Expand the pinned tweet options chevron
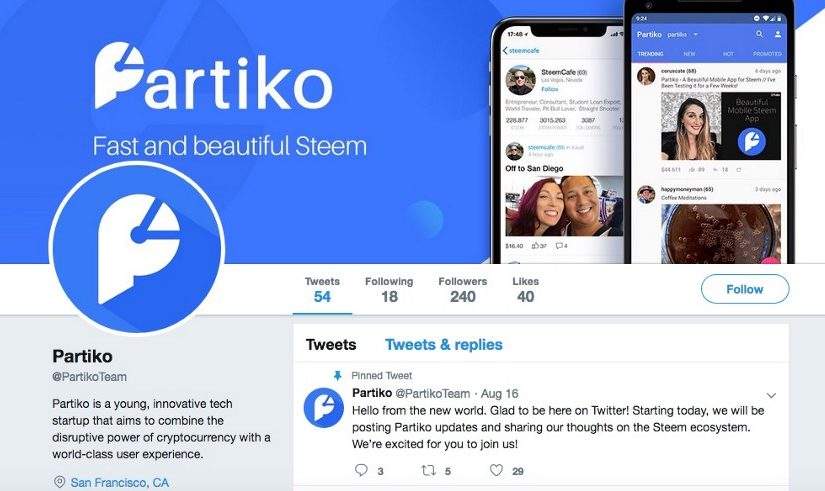Screen dimensions: 825x491 click(x=771, y=395)
